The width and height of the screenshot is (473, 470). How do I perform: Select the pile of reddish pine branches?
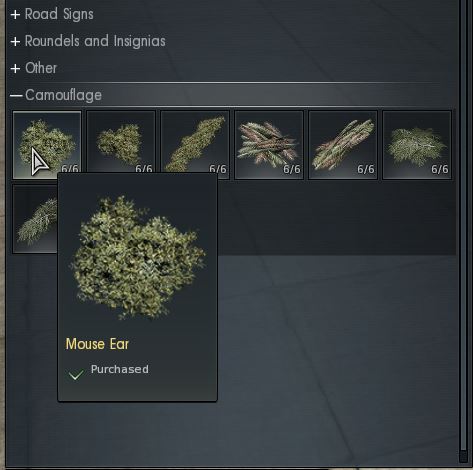coord(269,145)
